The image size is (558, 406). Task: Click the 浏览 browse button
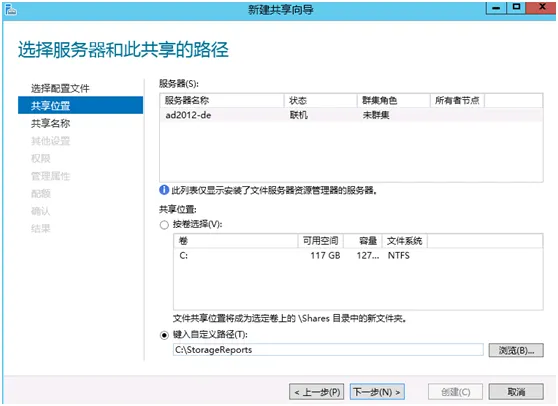coord(516,350)
